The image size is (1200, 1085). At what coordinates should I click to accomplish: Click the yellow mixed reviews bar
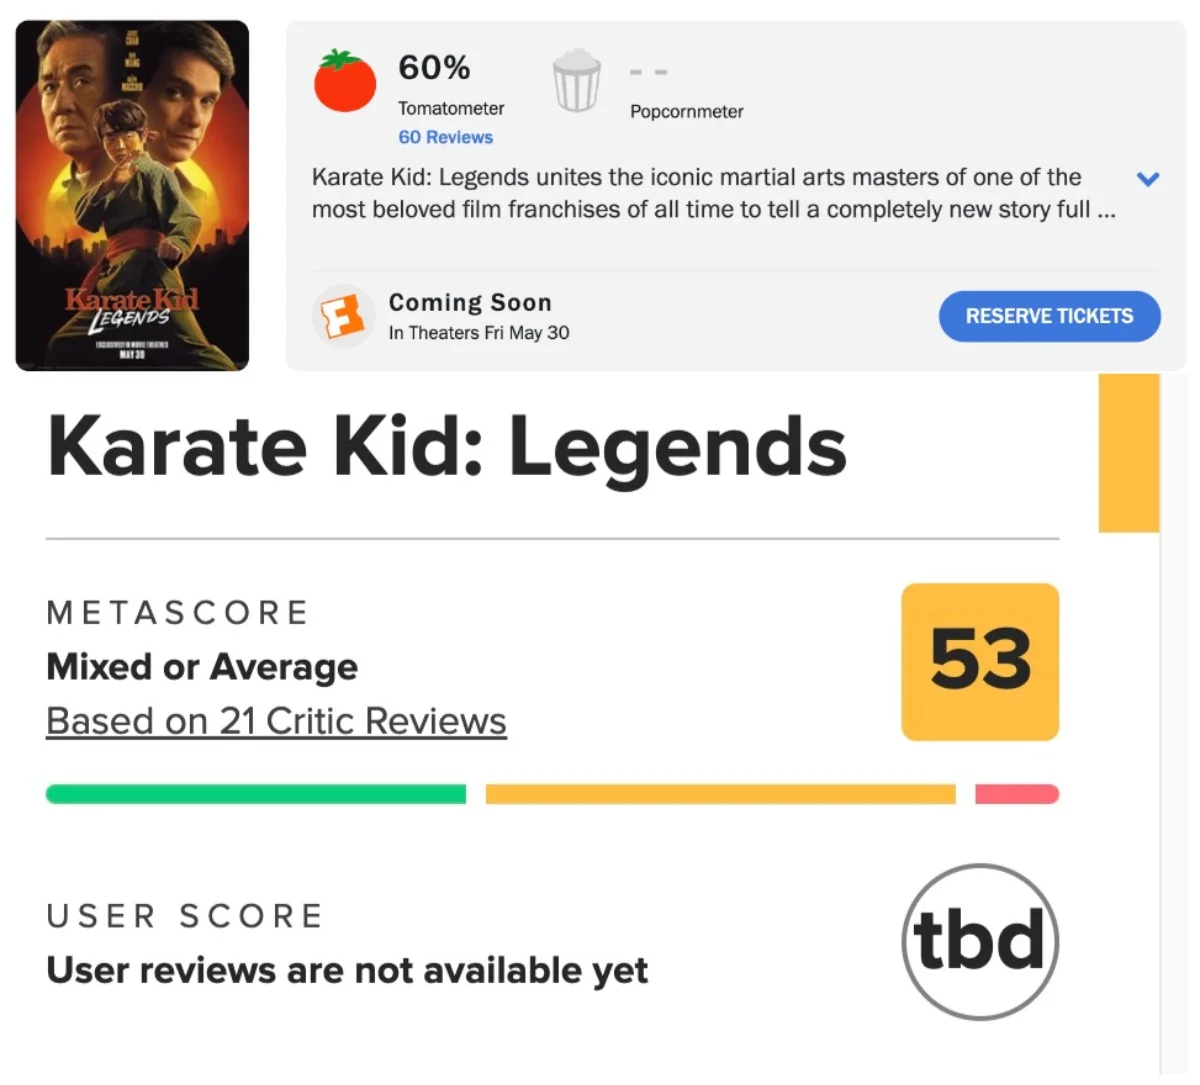tap(720, 794)
